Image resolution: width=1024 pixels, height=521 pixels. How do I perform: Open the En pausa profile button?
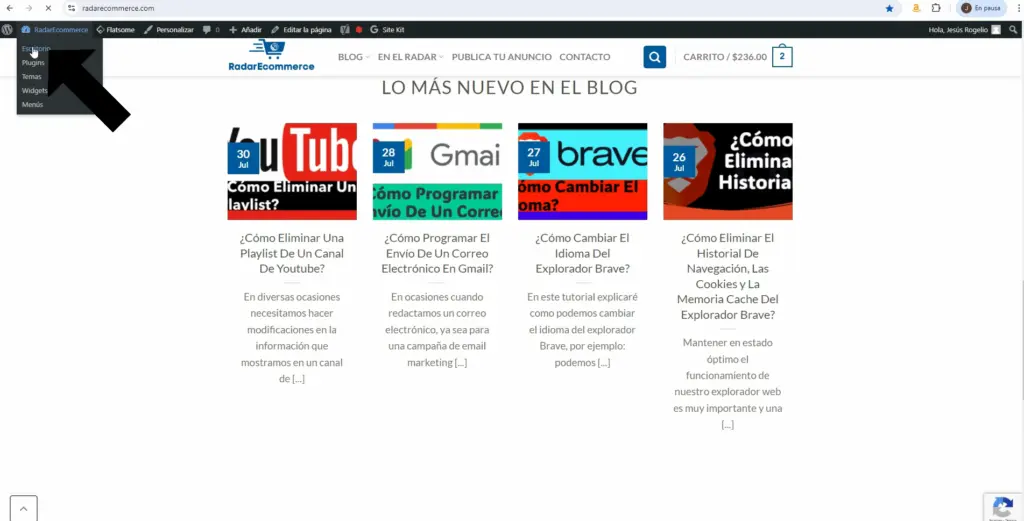point(981,8)
